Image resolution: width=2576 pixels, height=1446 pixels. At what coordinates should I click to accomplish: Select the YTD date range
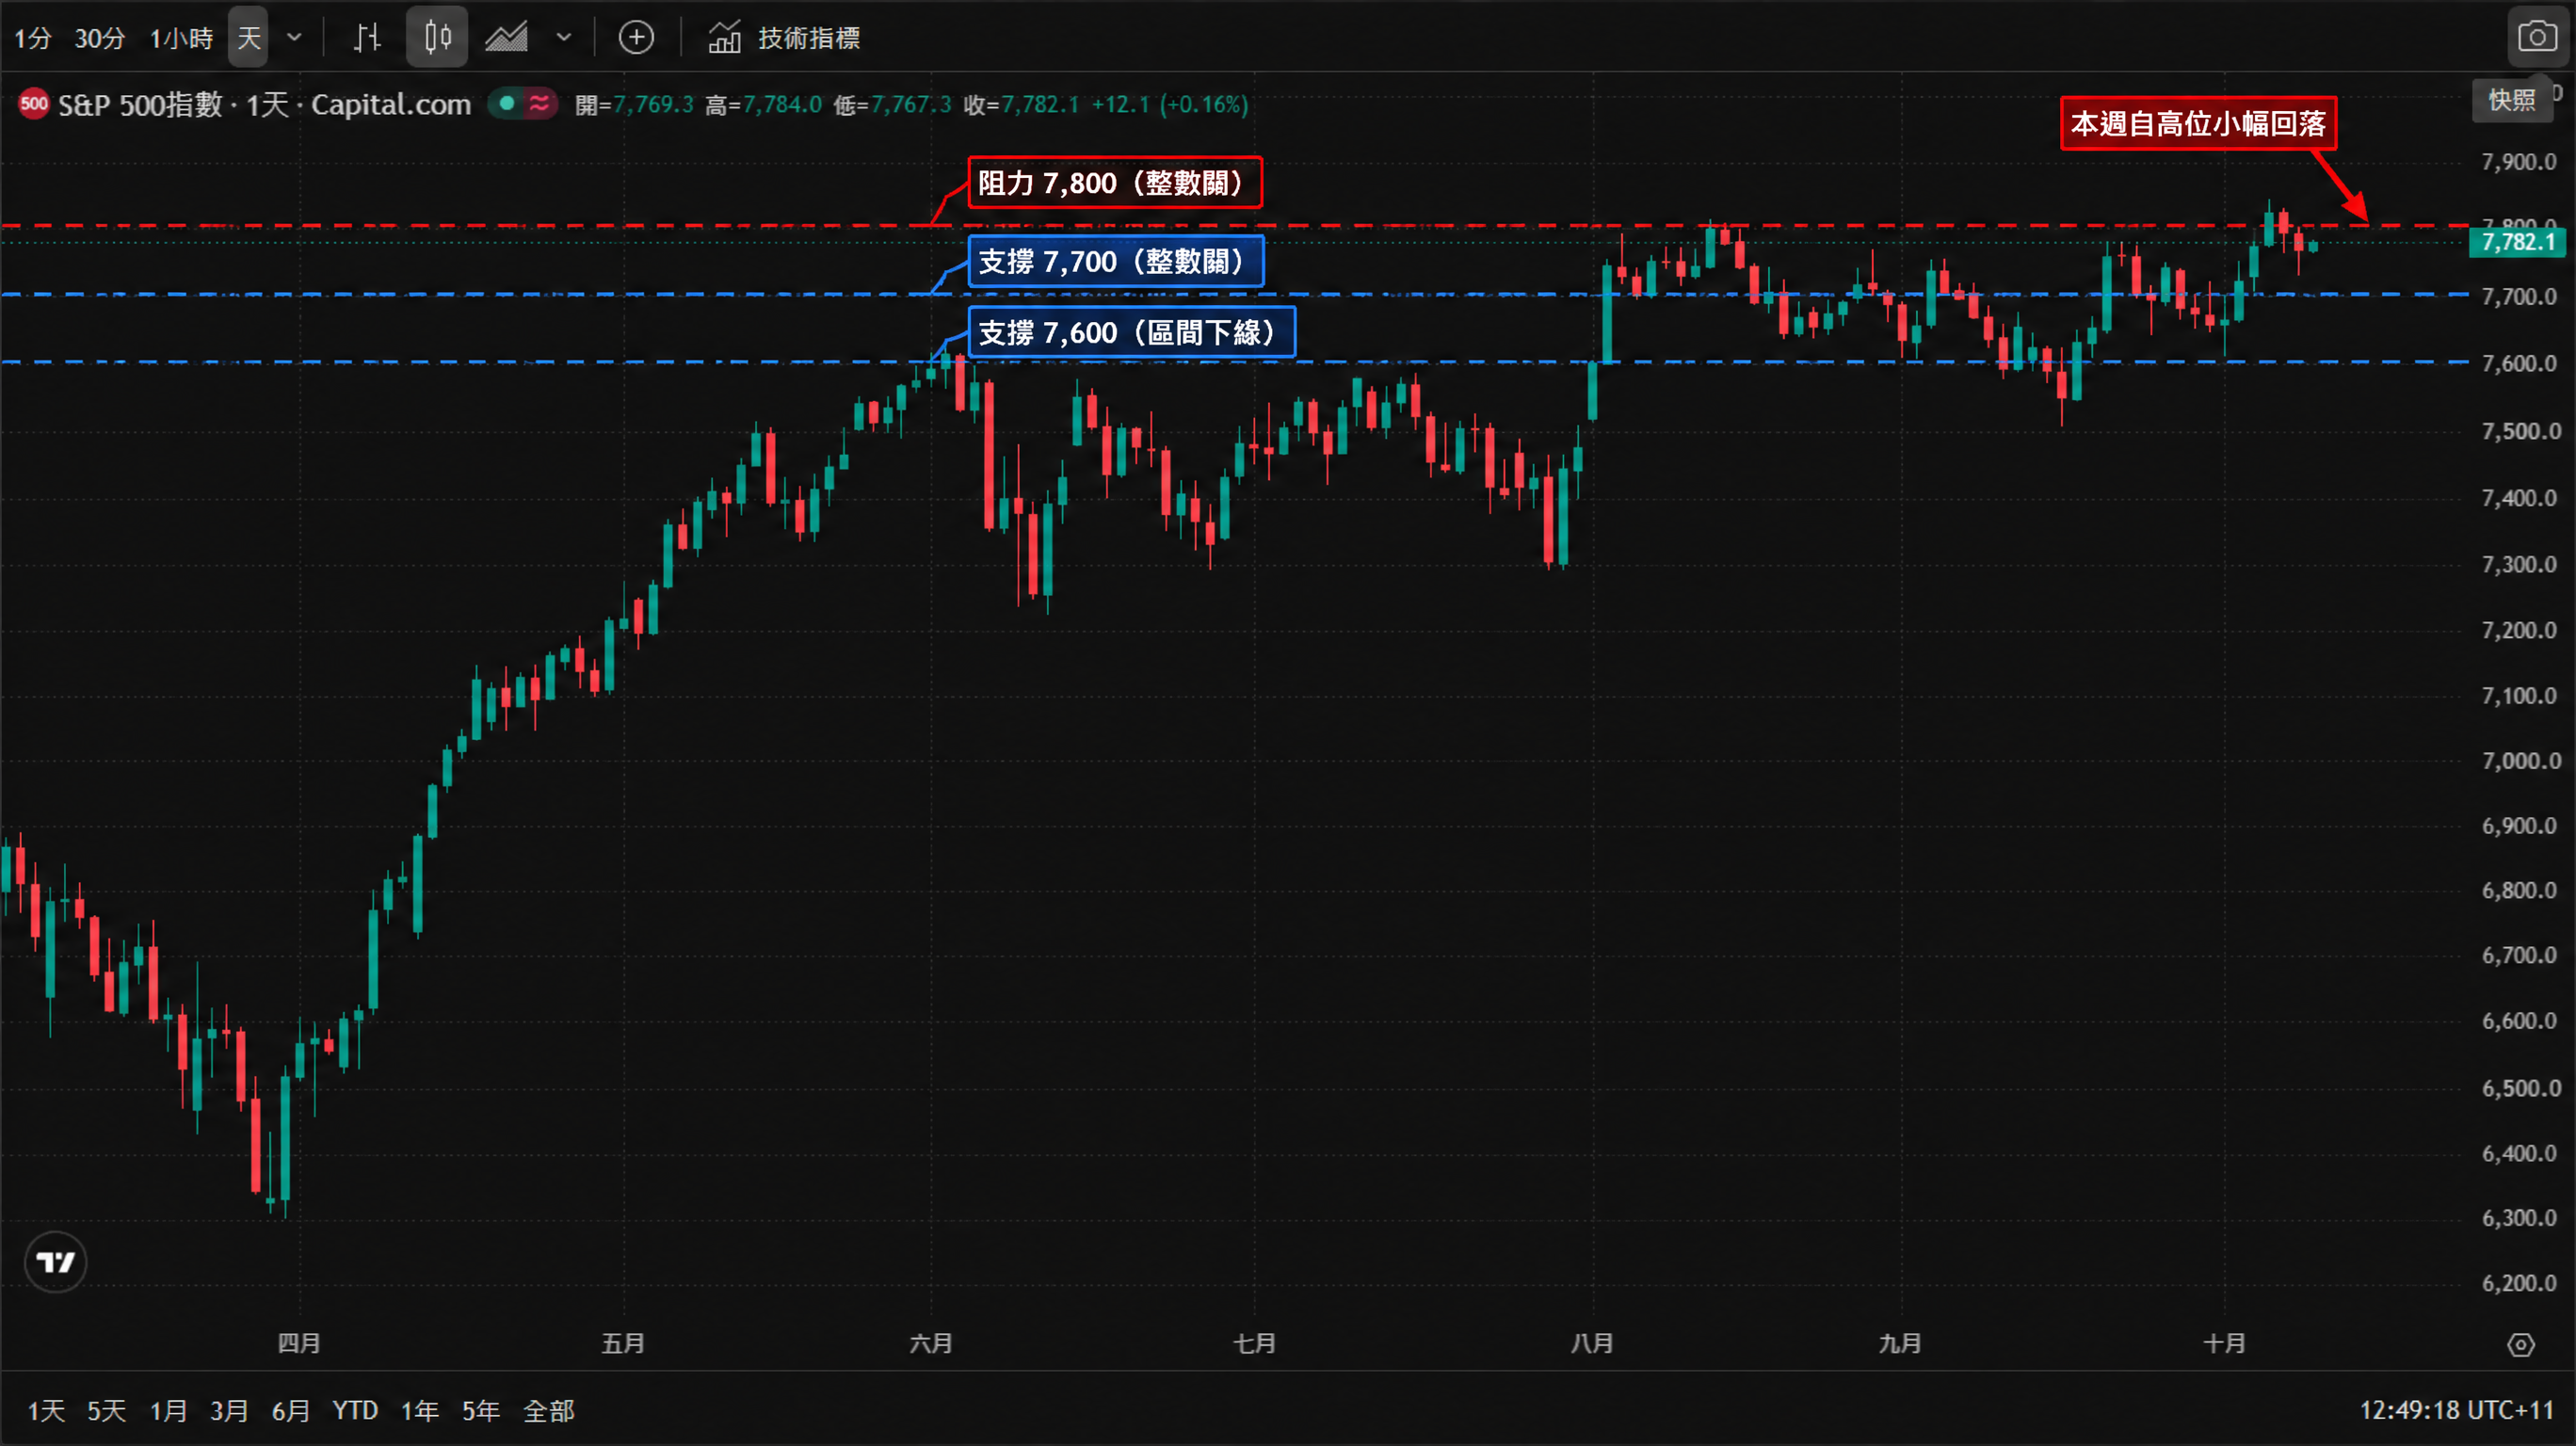click(355, 1410)
